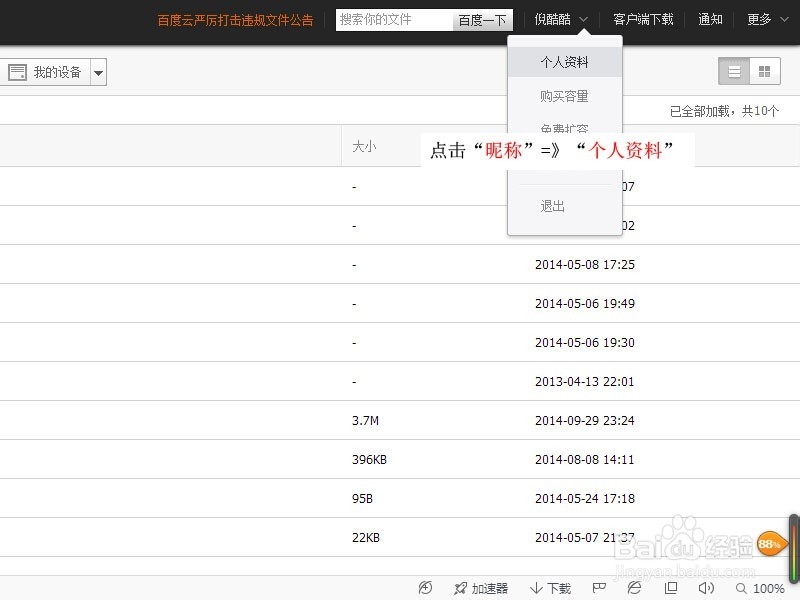Click the IE compatibility mode icon
800x600 pixels.
click(634, 588)
